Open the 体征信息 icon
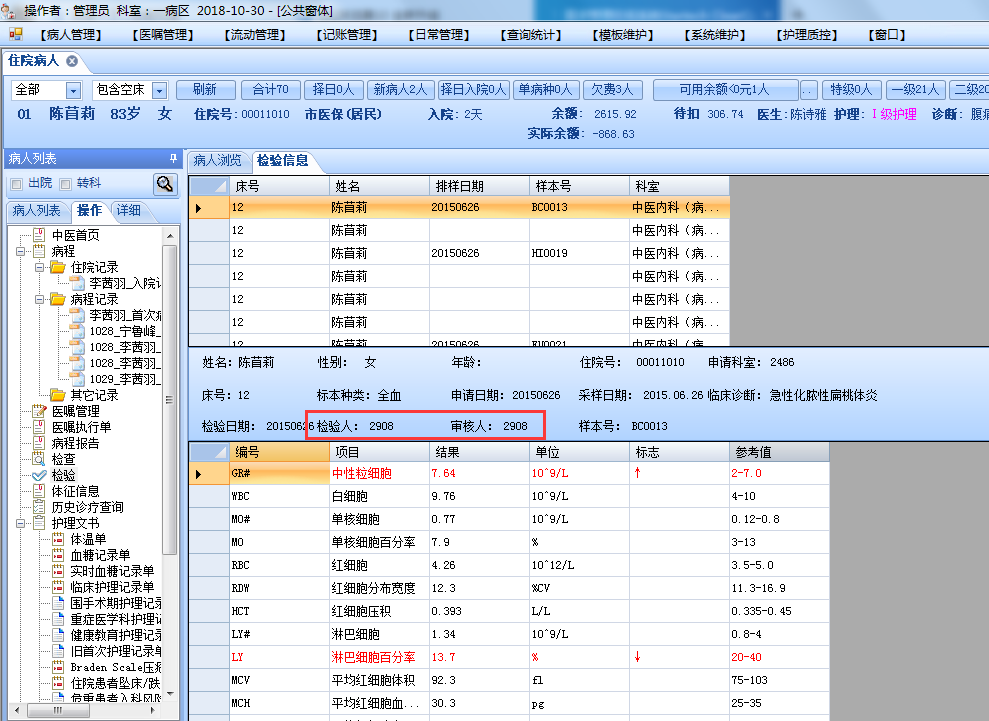The image size is (989, 721). (39, 491)
